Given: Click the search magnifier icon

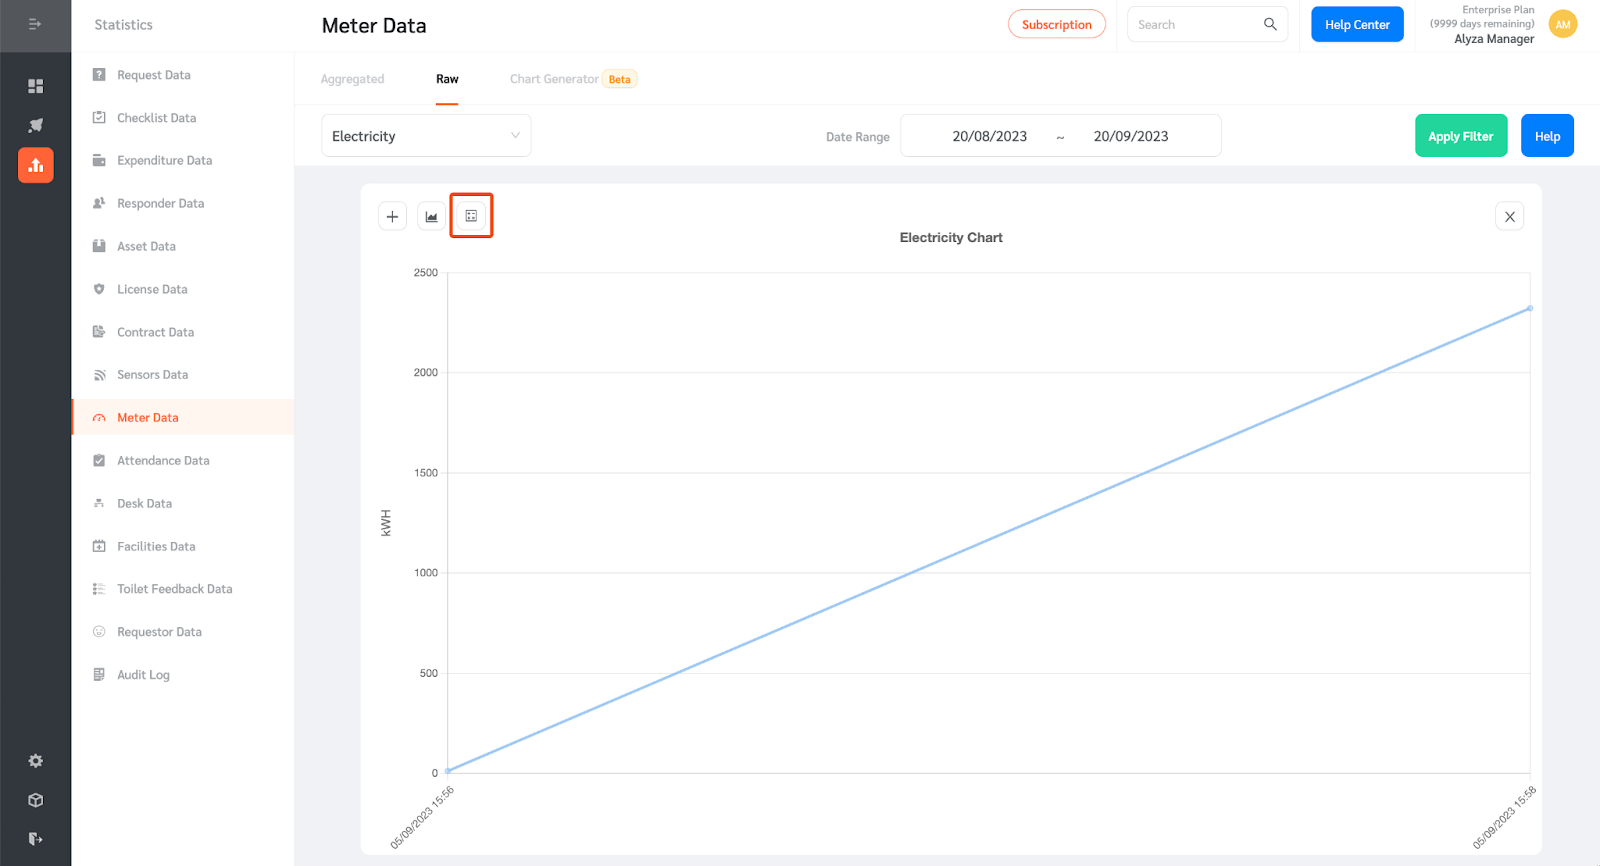Looking at the screenshot, I should [1270, 24].
